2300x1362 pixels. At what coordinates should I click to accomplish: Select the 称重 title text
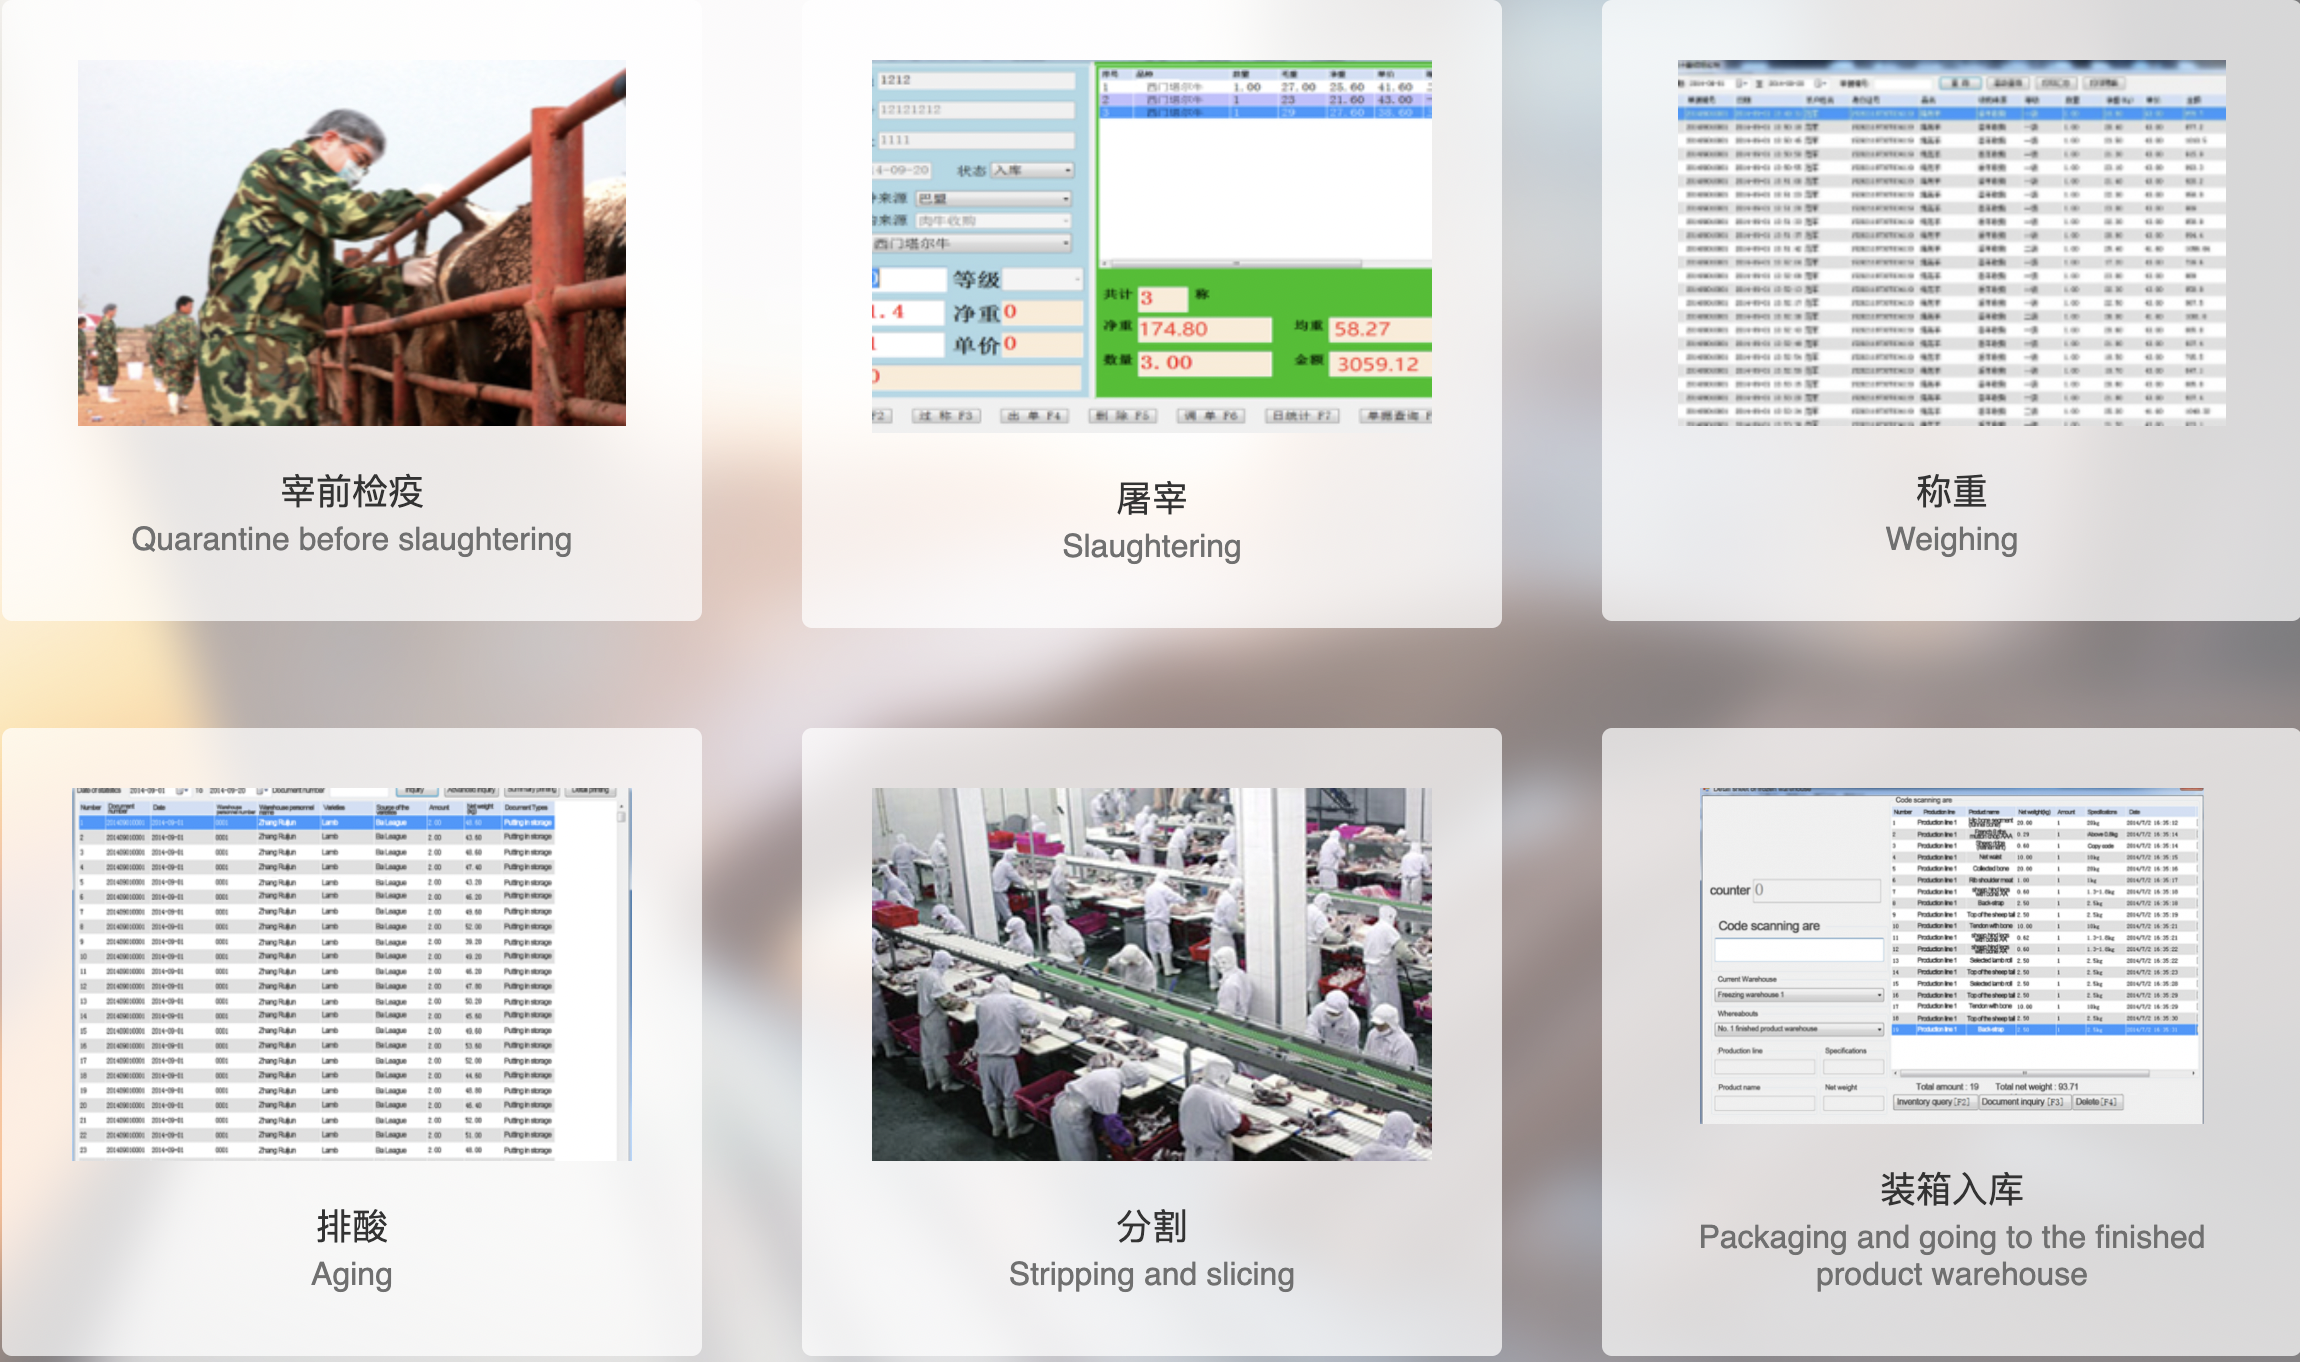(x=1951, y=492)
